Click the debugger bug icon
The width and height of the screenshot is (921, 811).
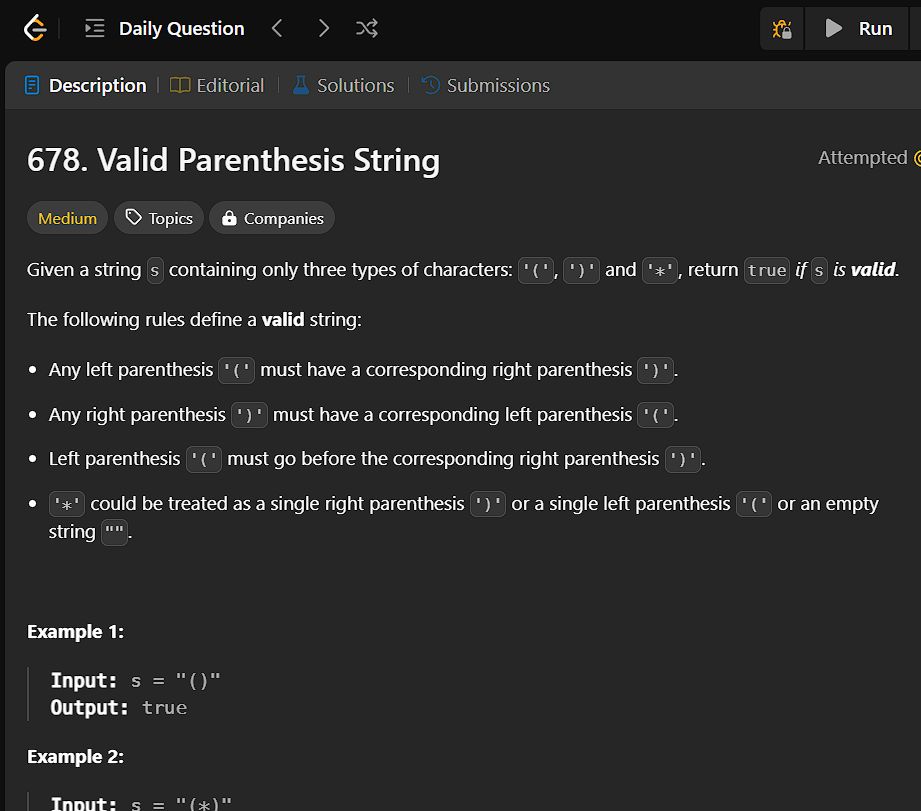pos(782,29)
